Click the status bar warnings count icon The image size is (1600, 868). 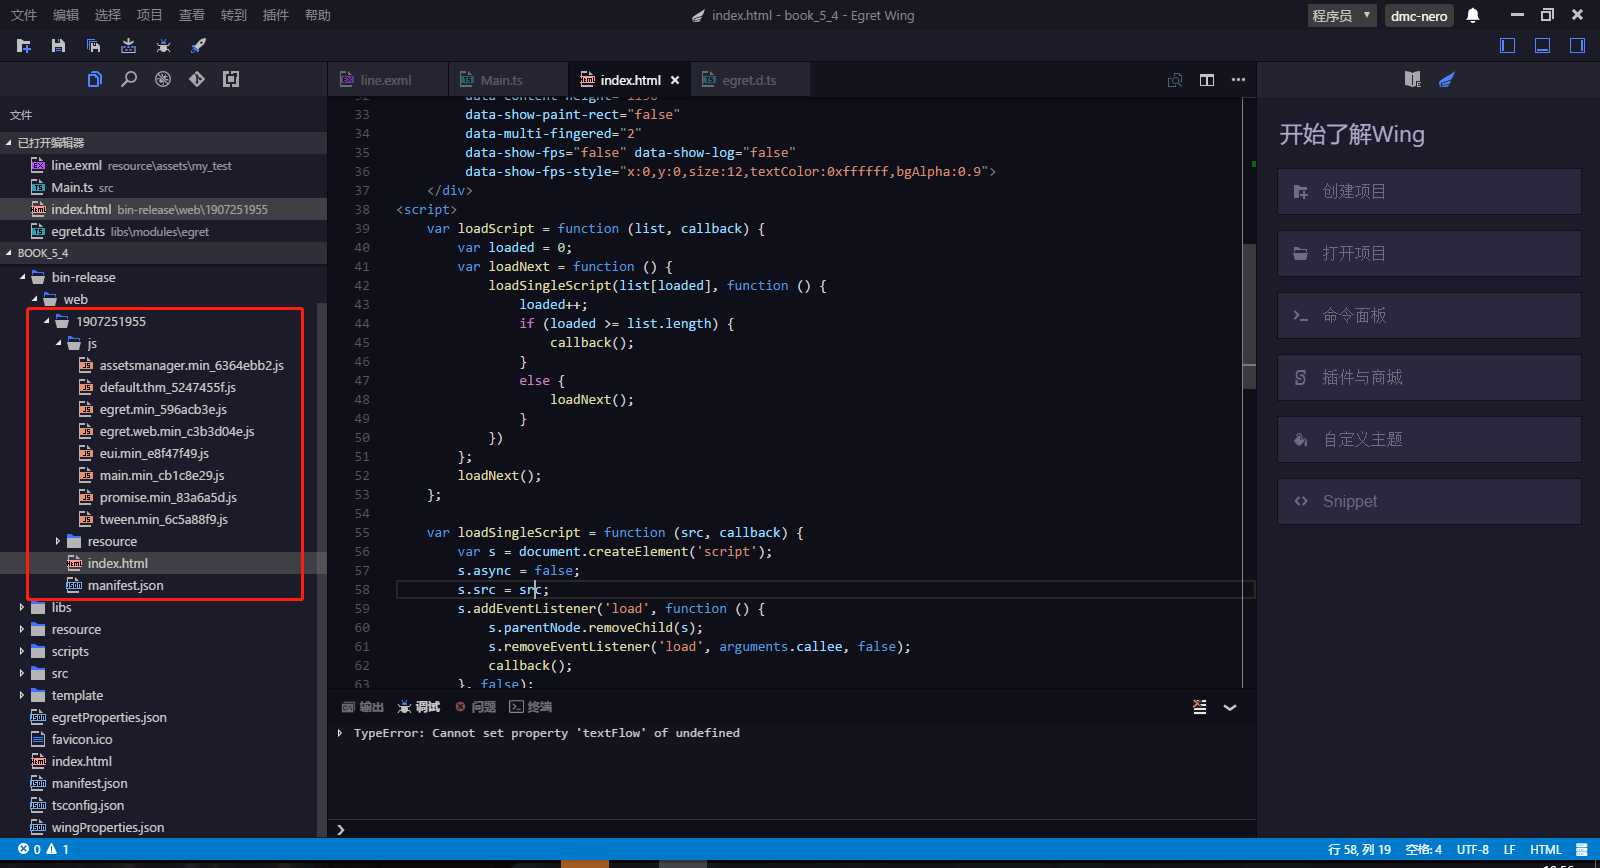point(58,849)
